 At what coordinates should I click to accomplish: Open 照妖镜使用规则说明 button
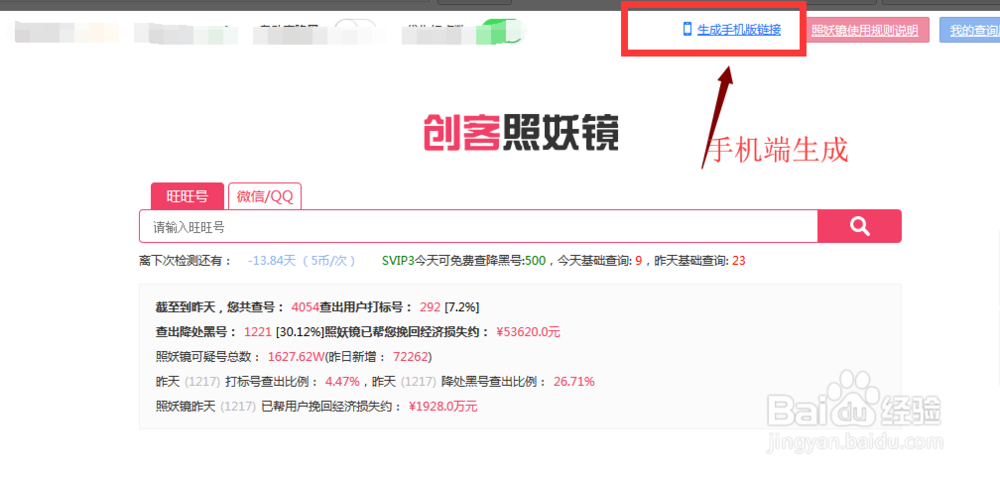pyautogui.click(x=865, y=30)
